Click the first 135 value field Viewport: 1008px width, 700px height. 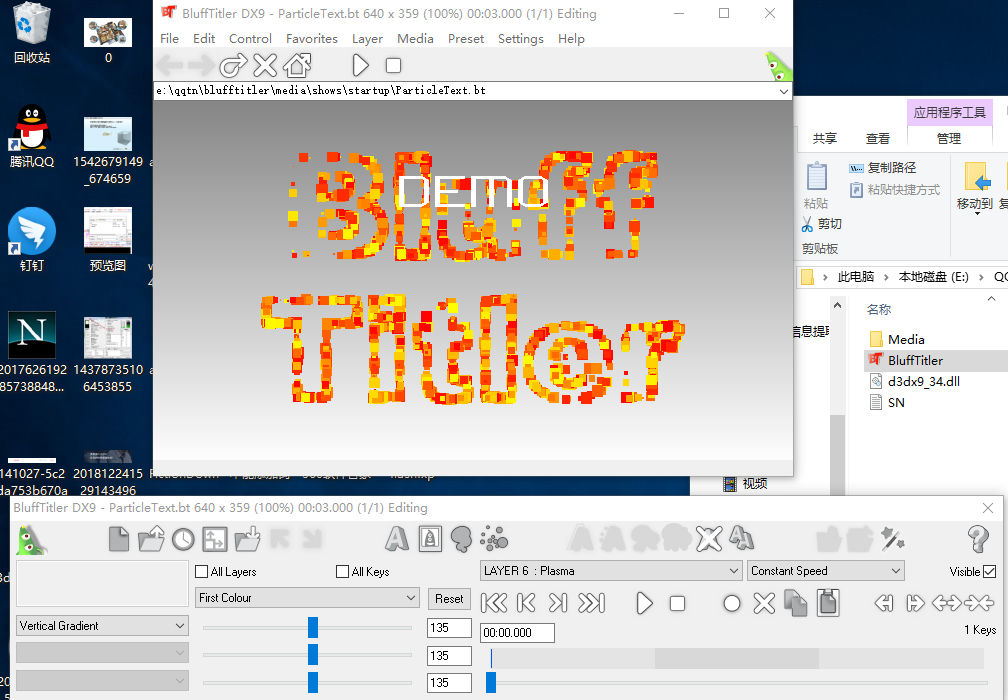click(449, 627)
